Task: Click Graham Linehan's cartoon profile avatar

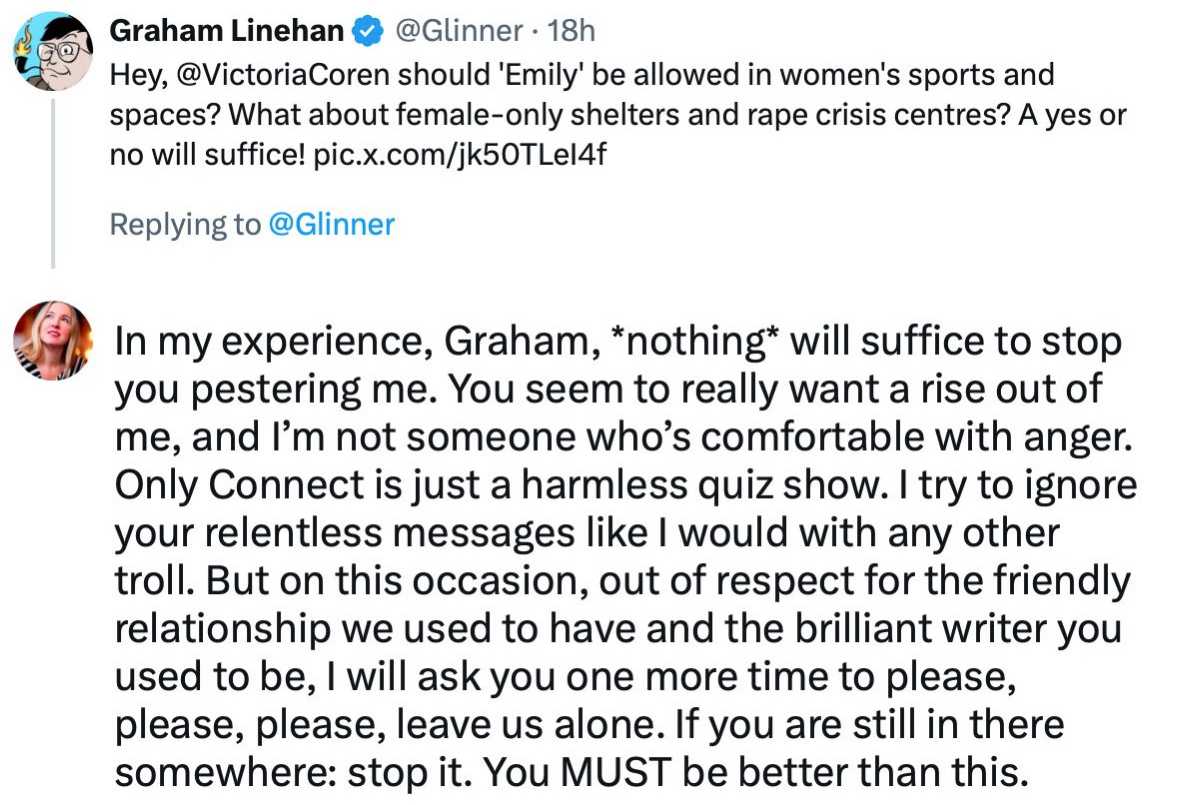Action: pyautogui.click(x=52, y=50)
